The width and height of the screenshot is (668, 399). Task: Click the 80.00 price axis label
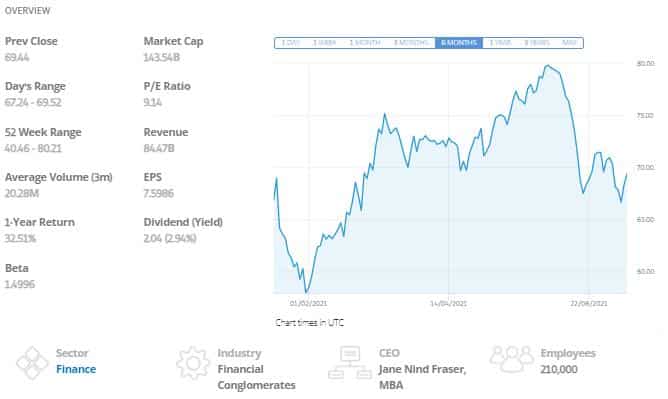click(x=645, y=63)
